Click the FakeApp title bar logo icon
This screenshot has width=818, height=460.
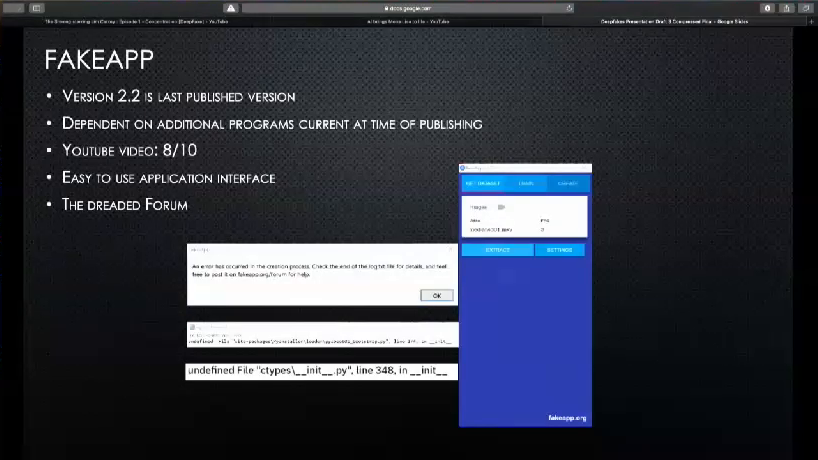coord(463,168)
